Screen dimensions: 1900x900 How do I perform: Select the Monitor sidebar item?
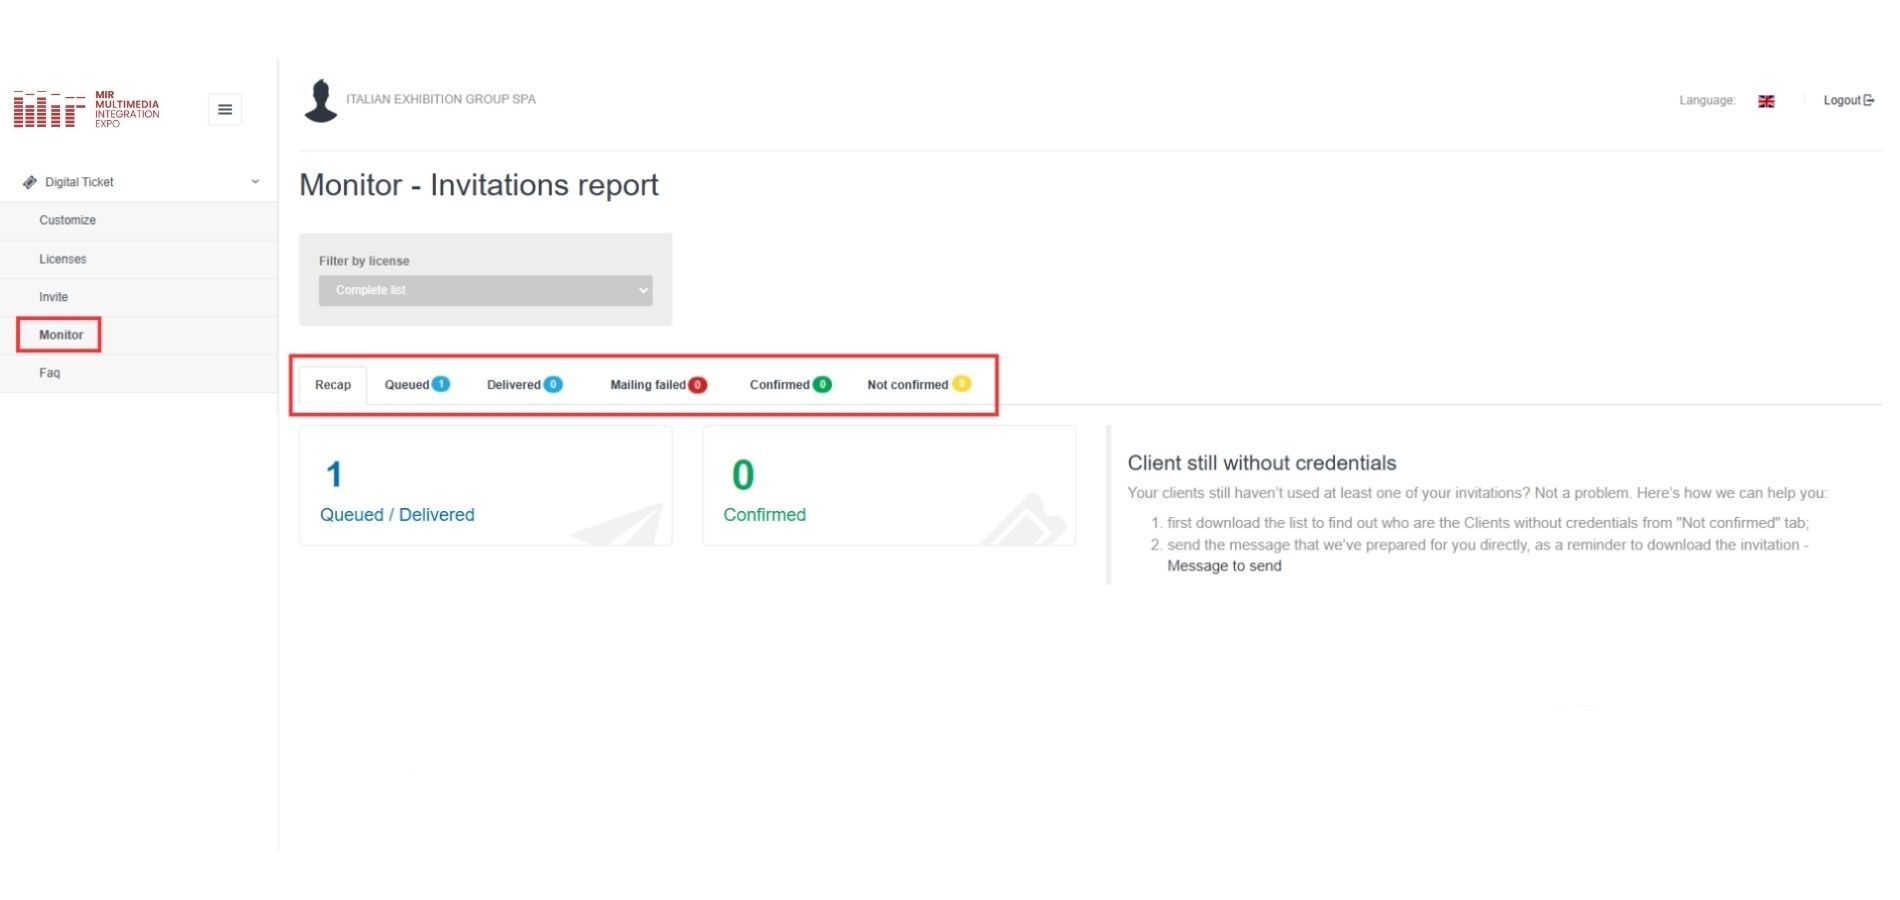coord(61,335)
